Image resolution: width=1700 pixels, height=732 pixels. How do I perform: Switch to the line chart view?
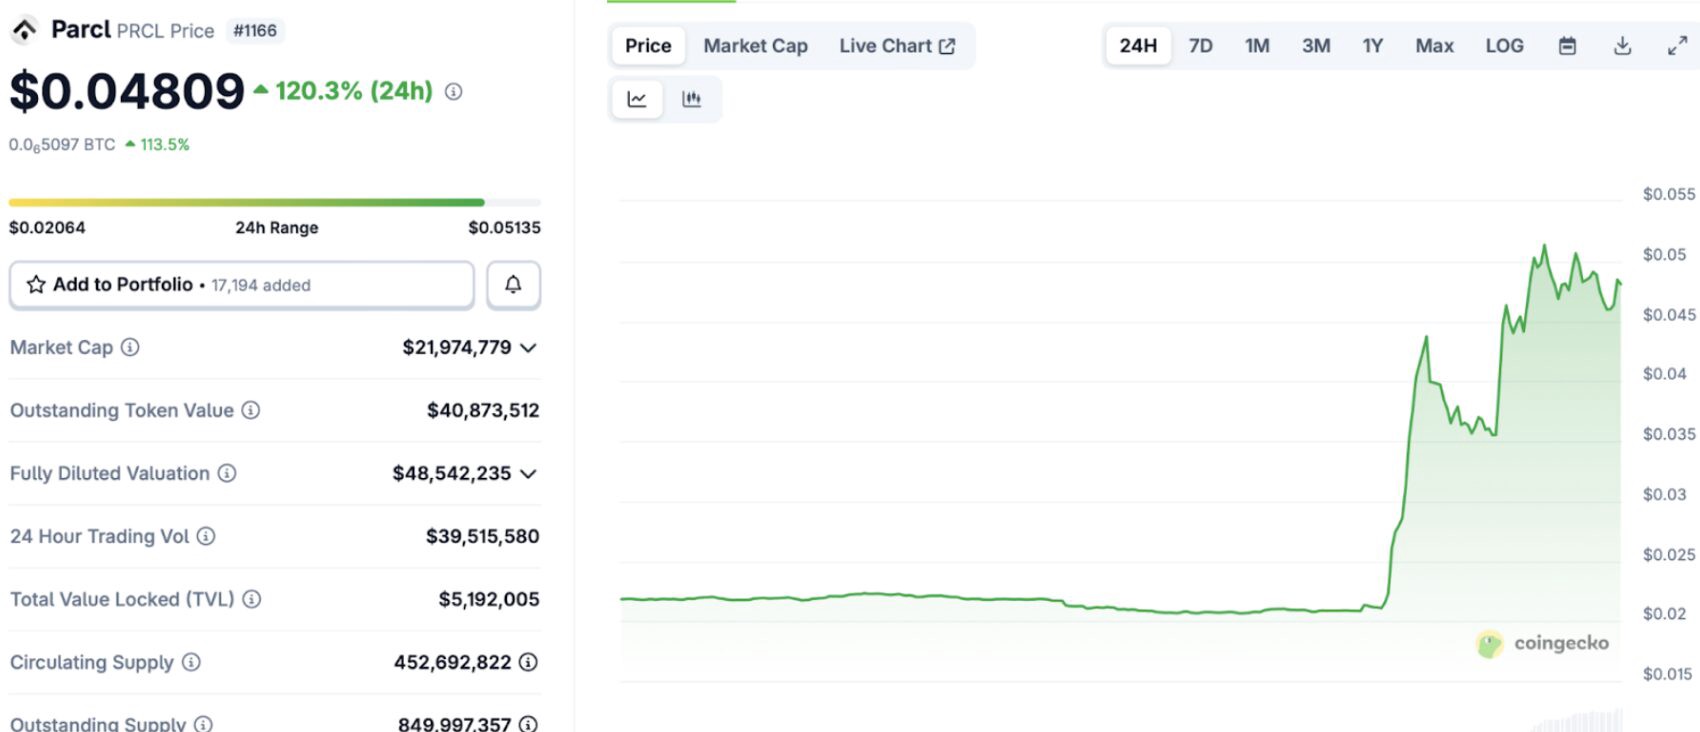pyautogui.click(x=637, y=99)
